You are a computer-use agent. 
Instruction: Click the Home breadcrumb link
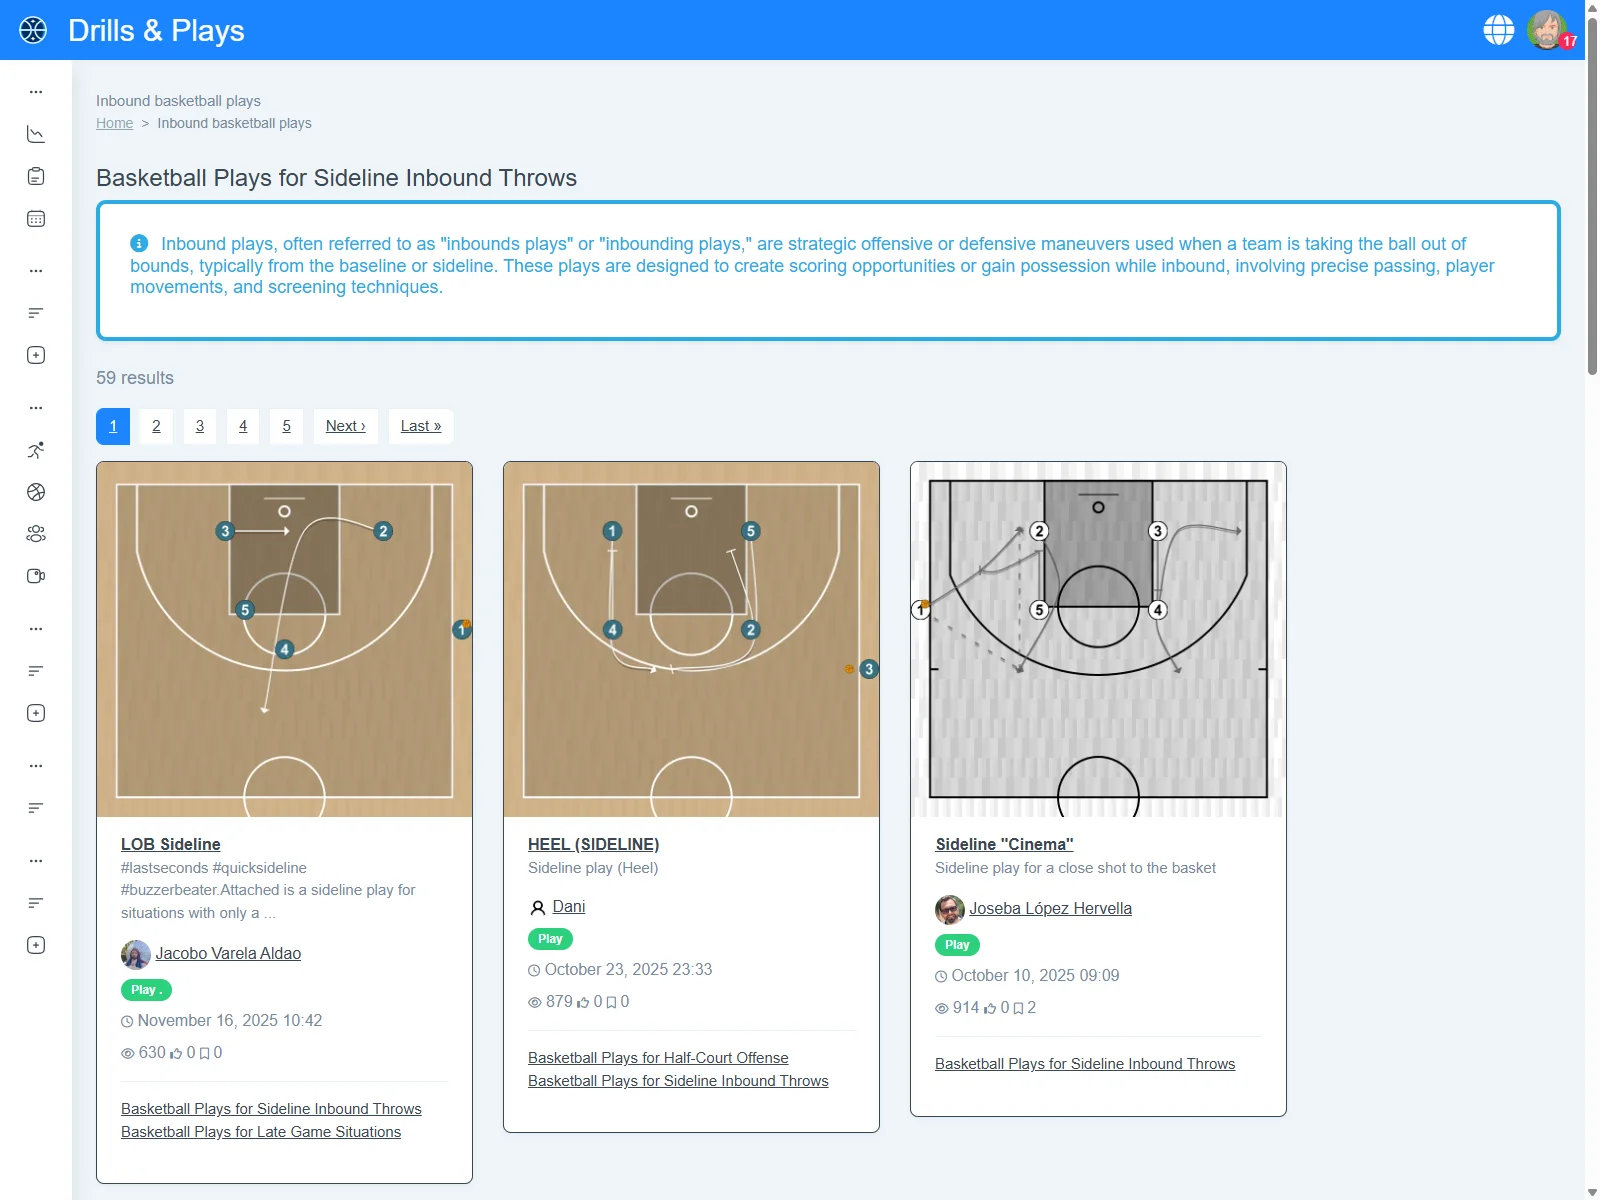[x=114, y=123]
